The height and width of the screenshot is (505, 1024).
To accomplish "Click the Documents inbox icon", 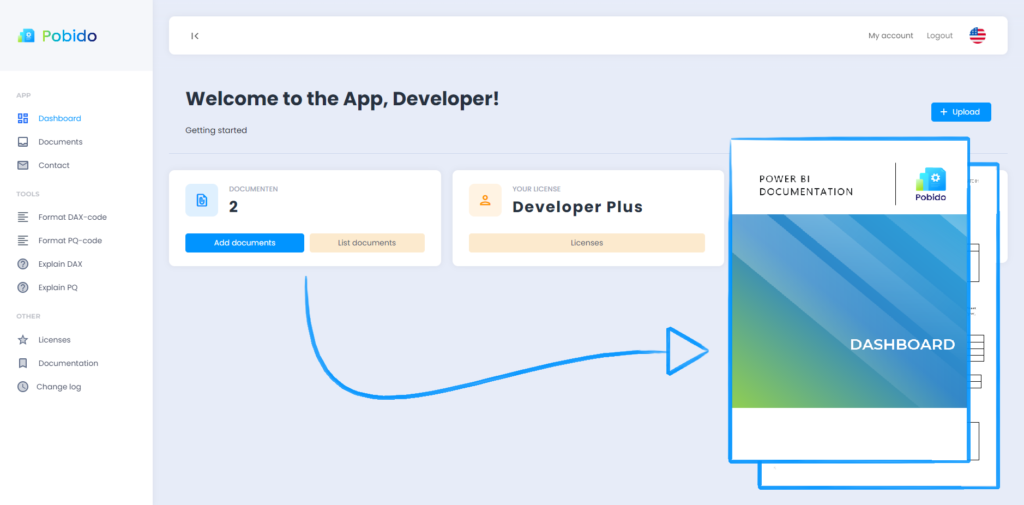I will point(23,142).
